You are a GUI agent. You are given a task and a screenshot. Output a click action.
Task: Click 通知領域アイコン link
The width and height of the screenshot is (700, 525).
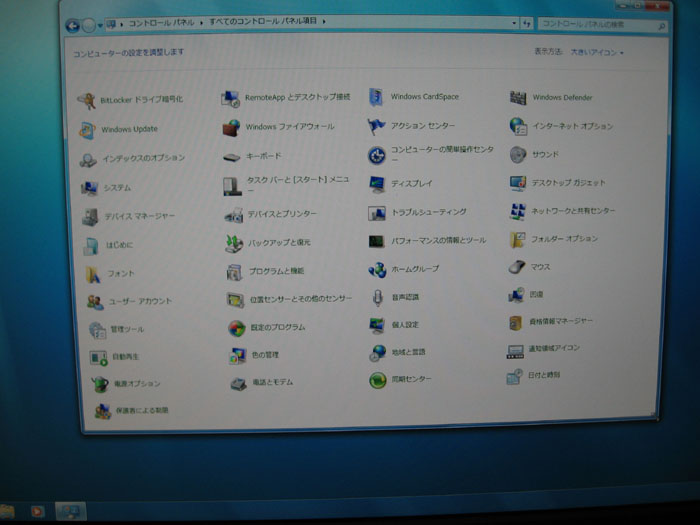click(x=554, y=348)
